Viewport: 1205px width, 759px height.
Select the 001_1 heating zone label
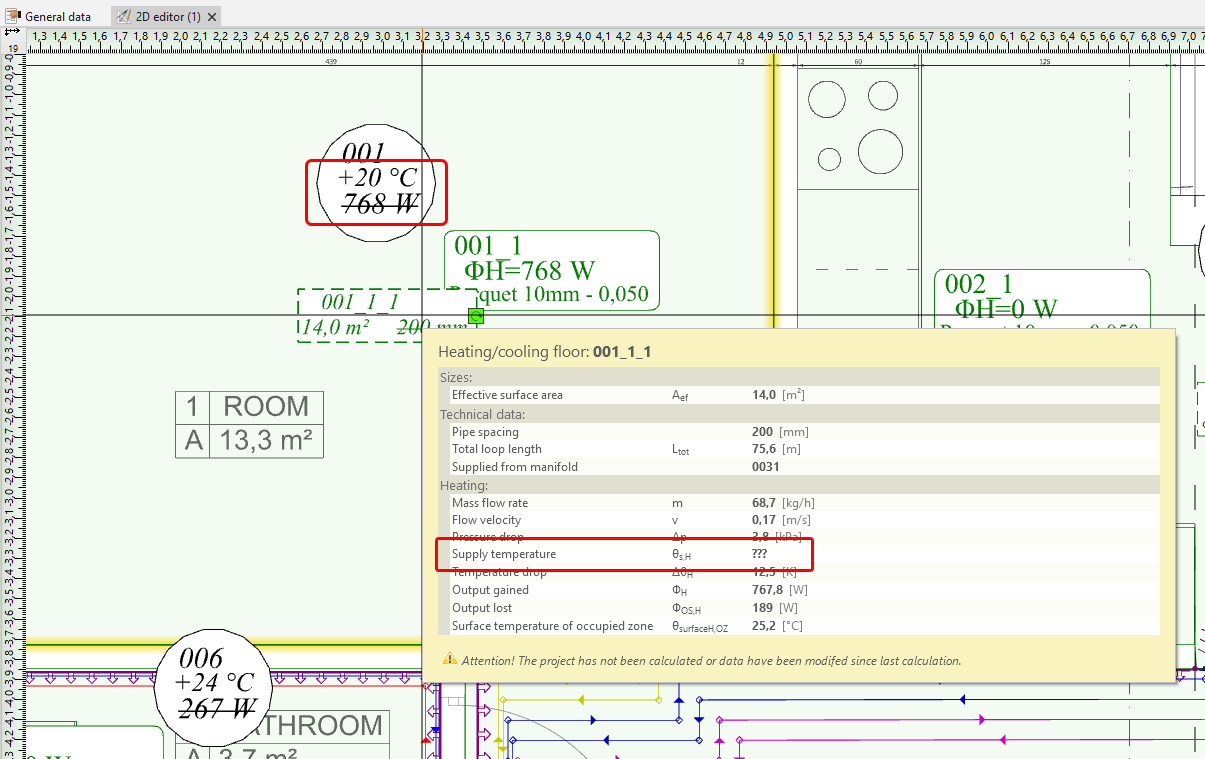pyautogui.click(x=552, y=270)
